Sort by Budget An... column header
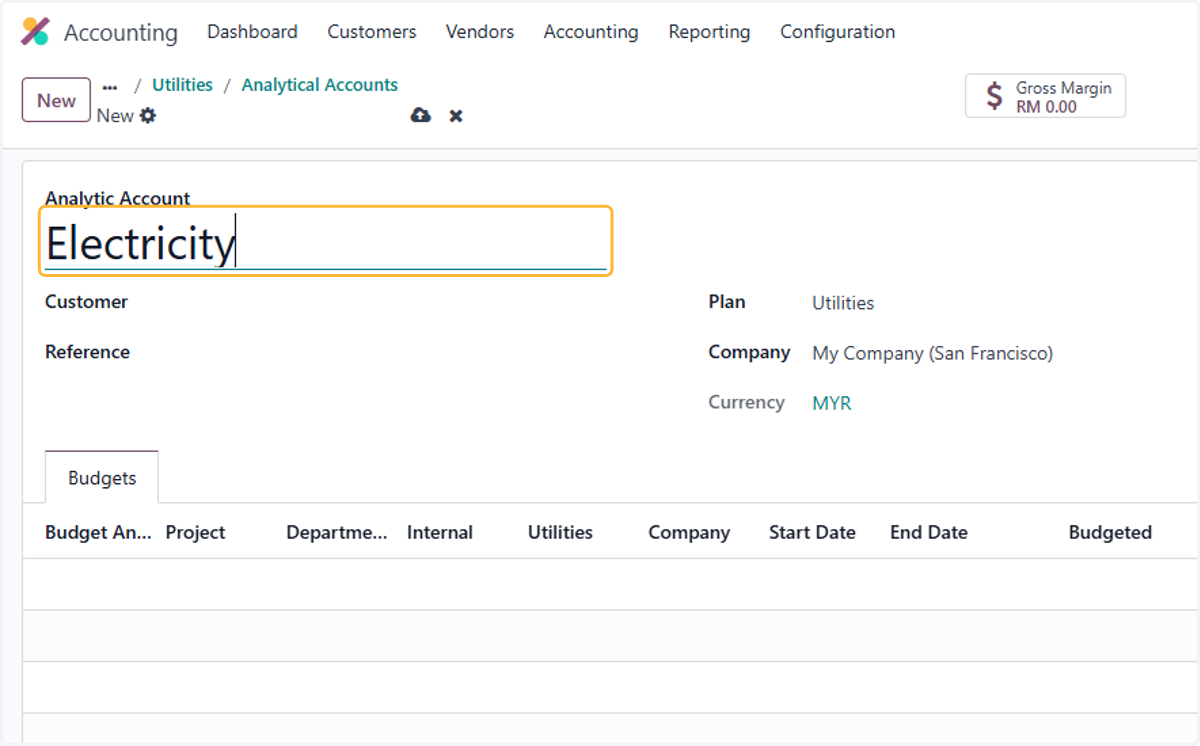The image size is (1200, 746). click(x=98, y=532)
